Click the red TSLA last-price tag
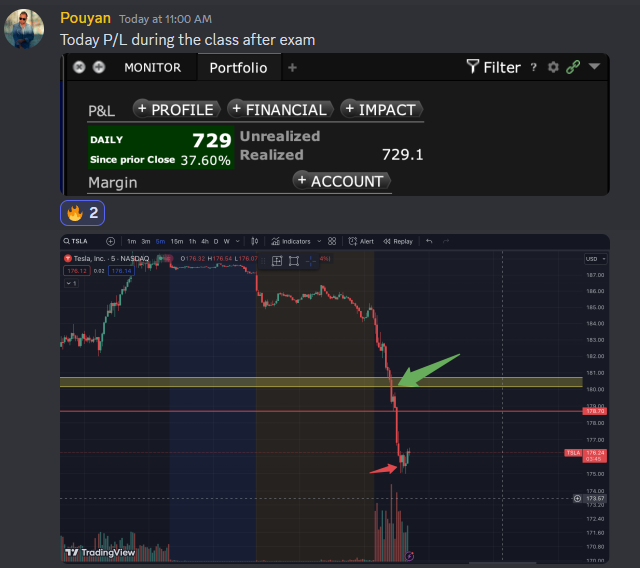 pos(573,453)
